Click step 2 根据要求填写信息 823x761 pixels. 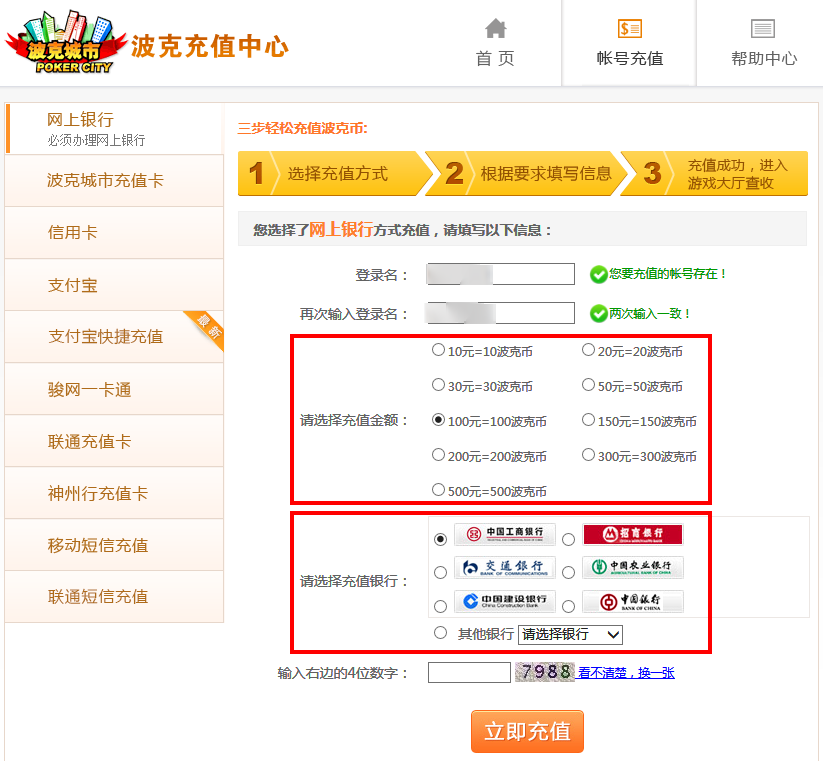(x=527, y=173)
